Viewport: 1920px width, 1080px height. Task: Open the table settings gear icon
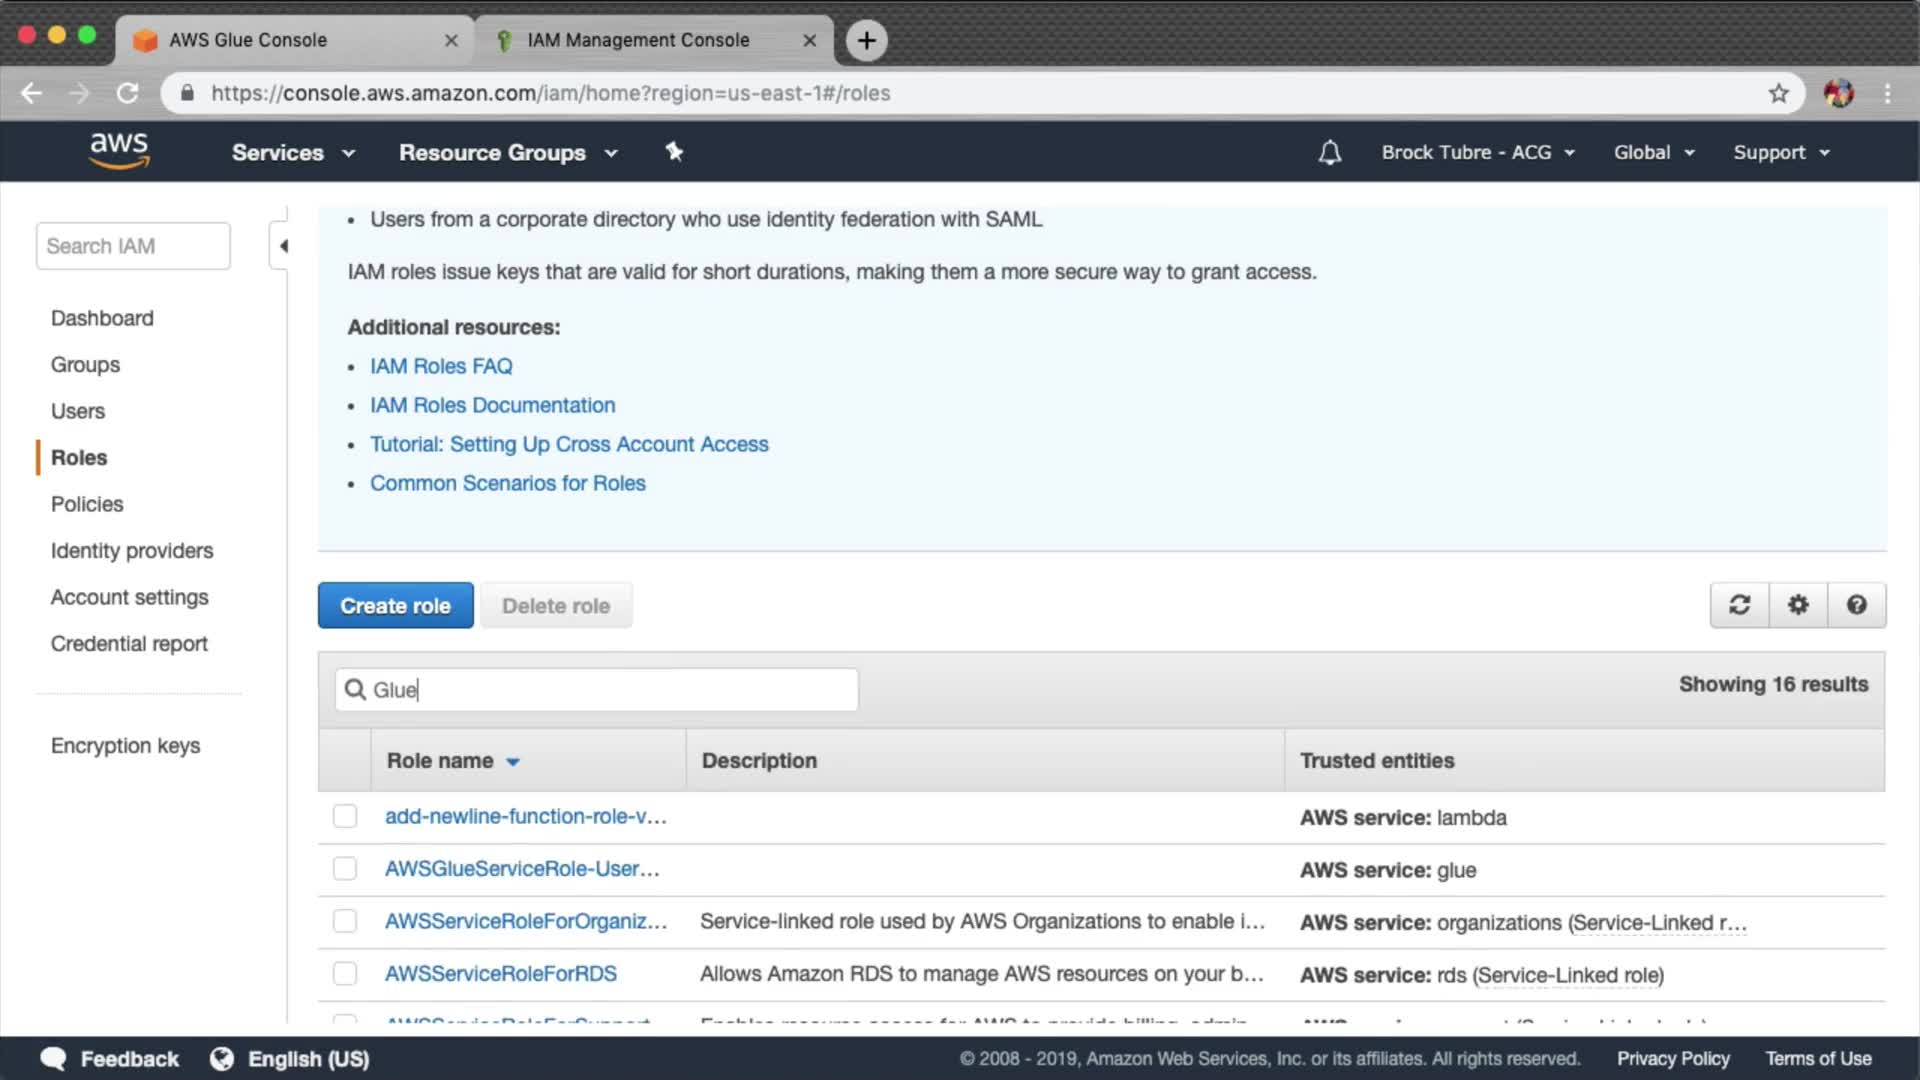click(x=1798, y=605)
